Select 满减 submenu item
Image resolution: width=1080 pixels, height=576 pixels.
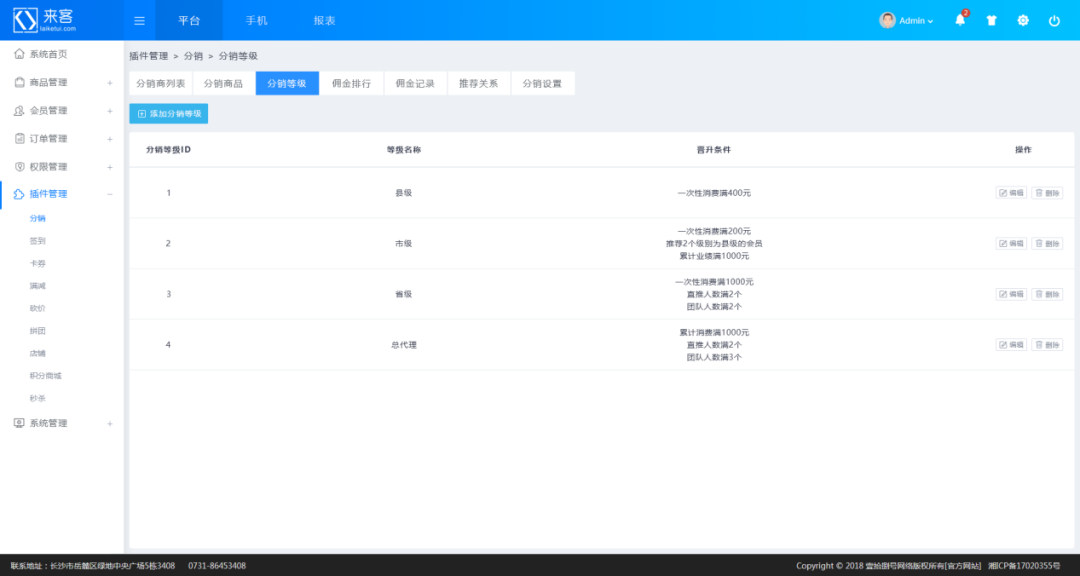pos(37,286)
